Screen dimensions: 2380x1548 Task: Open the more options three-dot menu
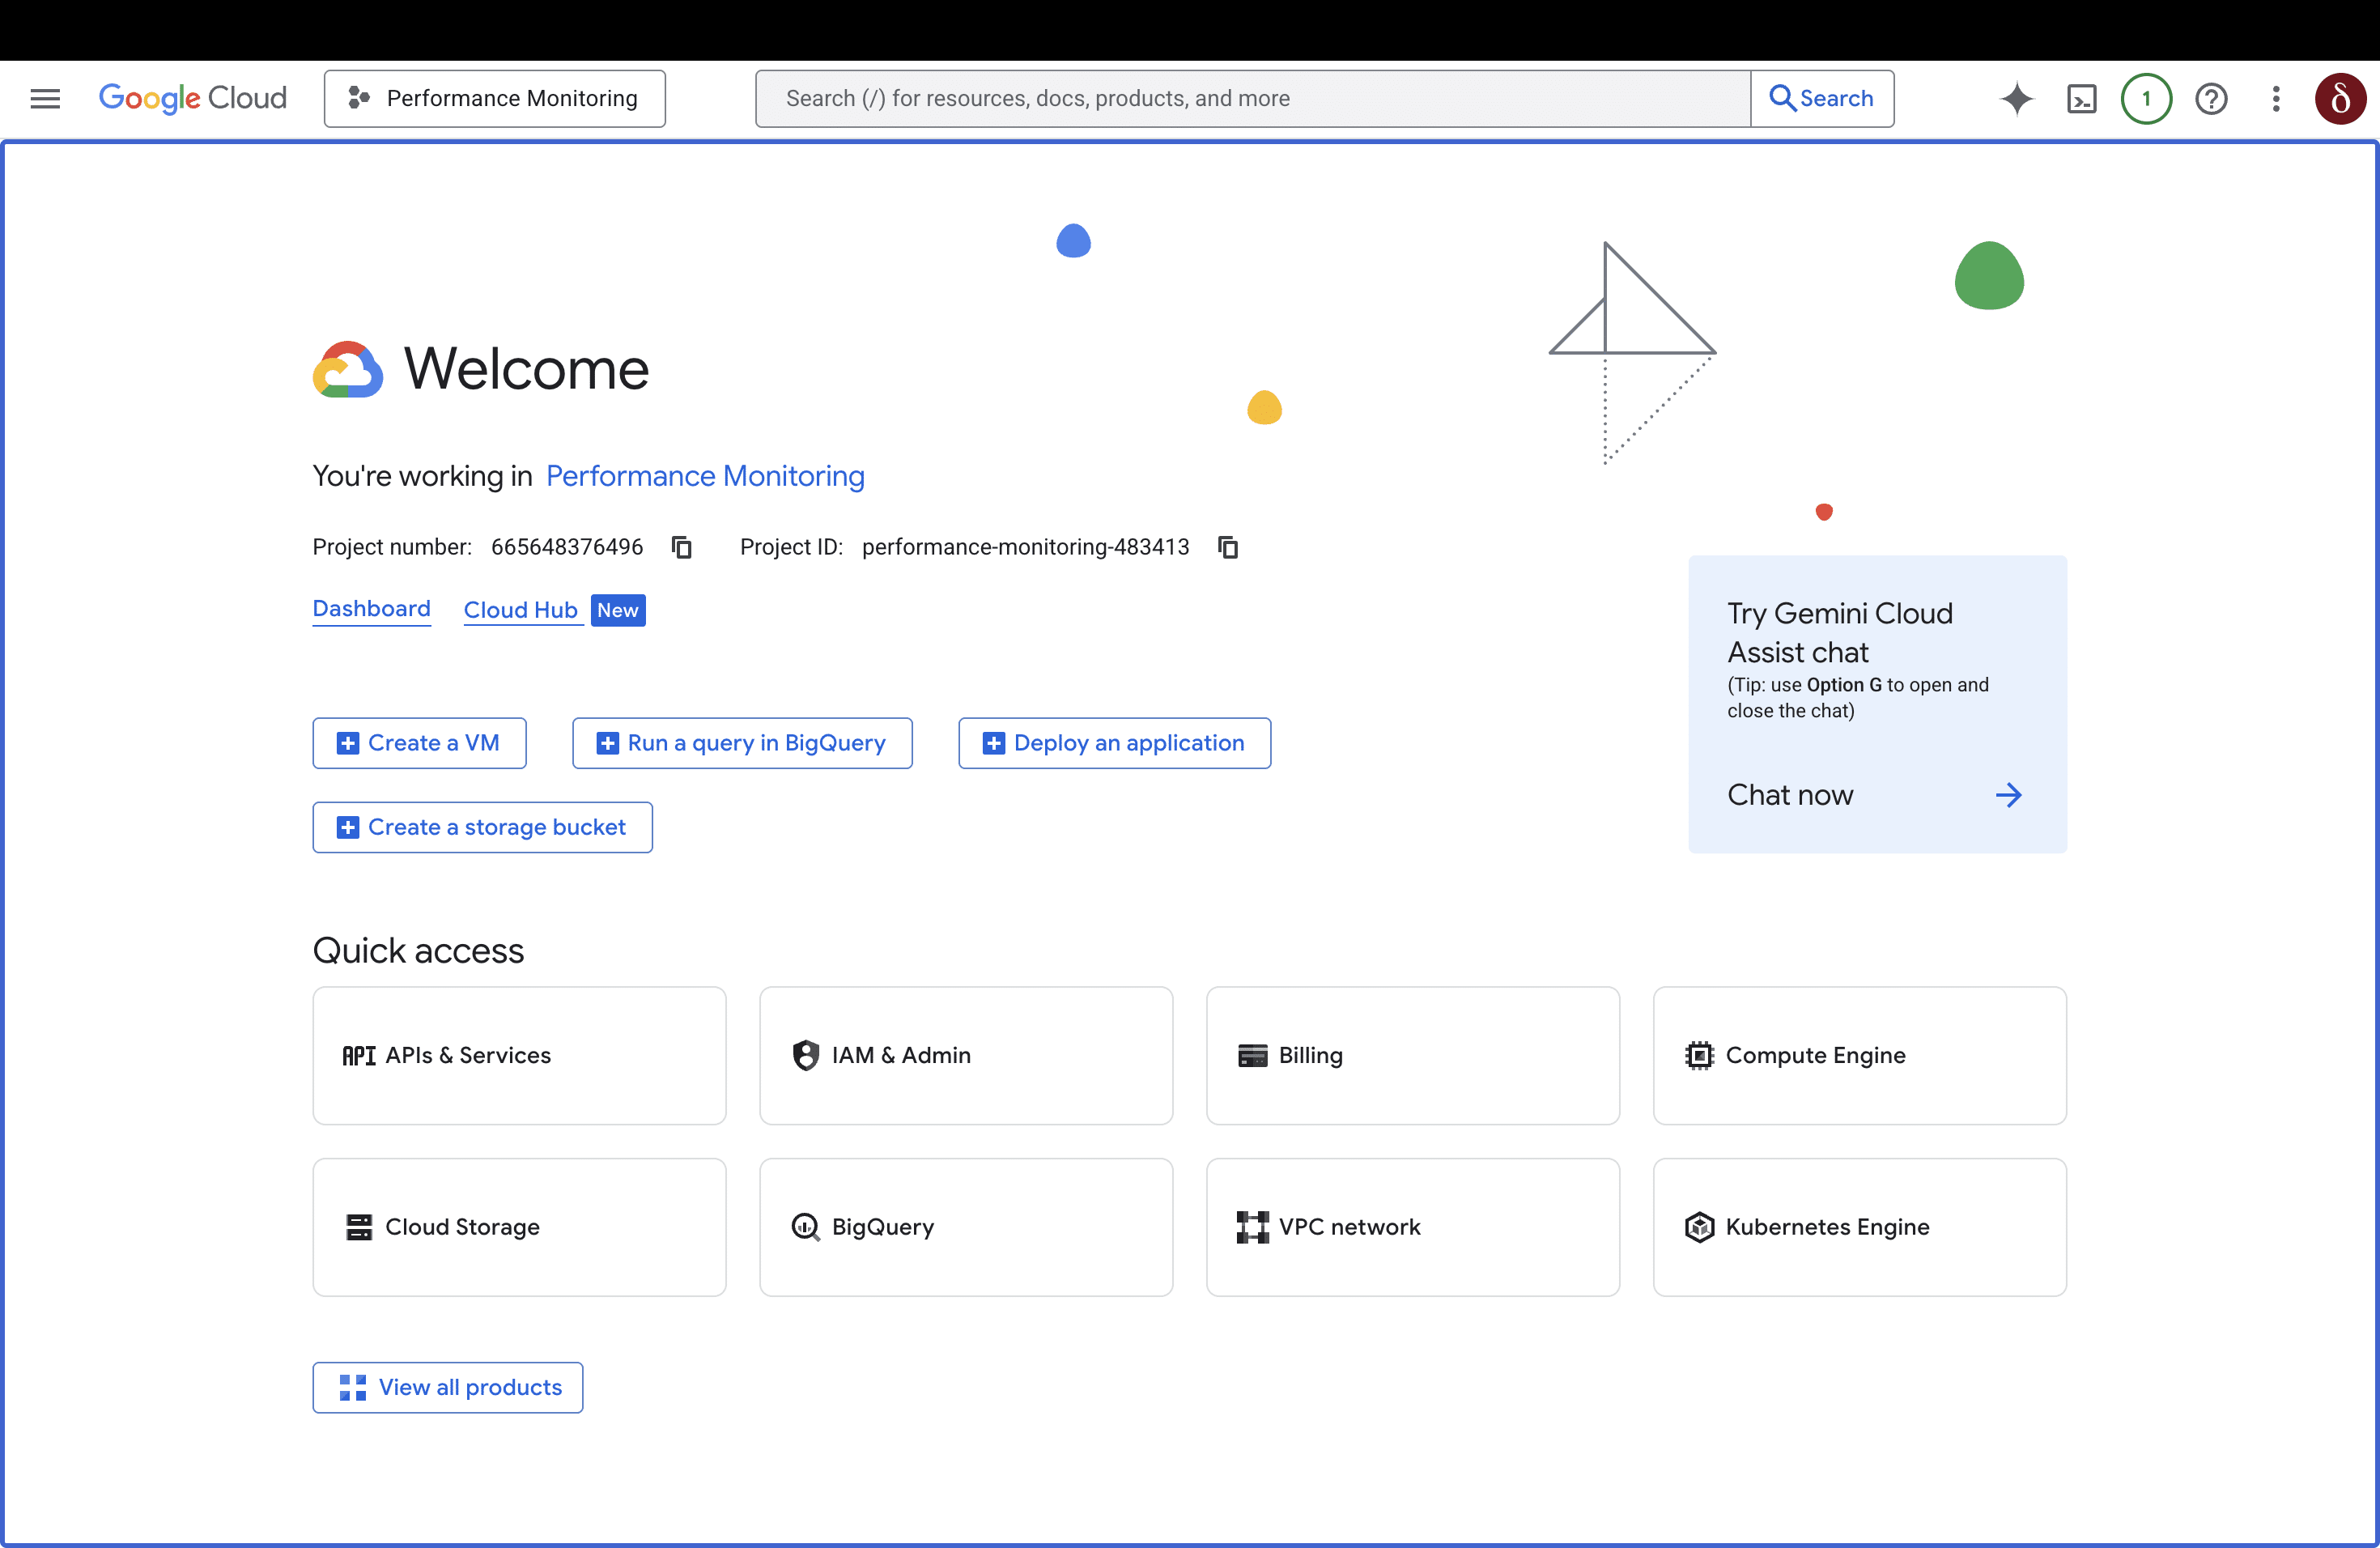2275,98
